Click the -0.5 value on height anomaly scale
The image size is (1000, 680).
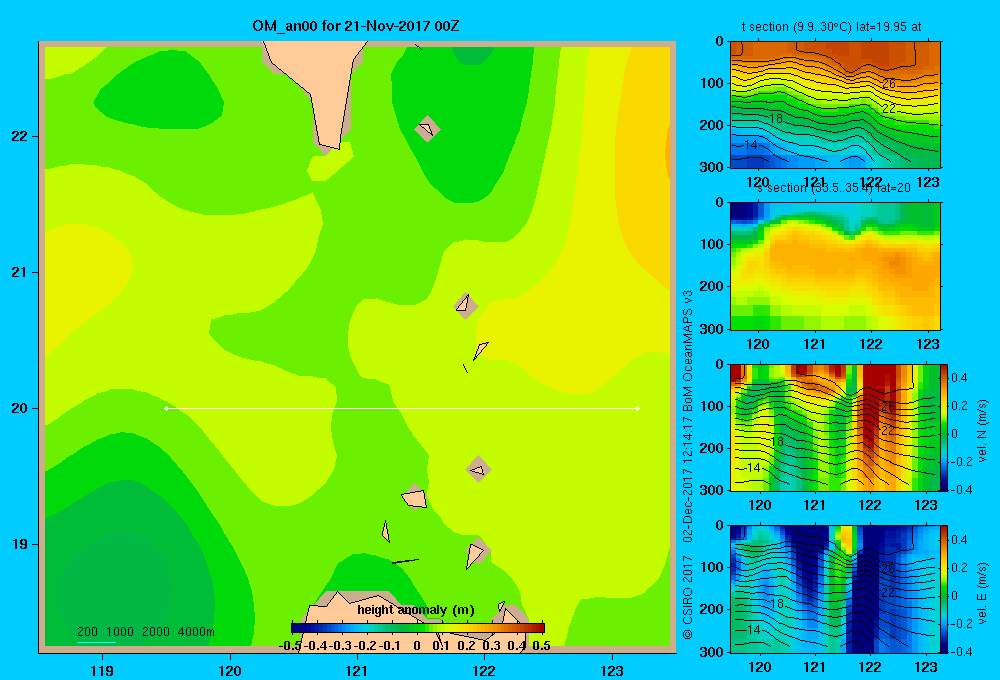tap(290, 646)
